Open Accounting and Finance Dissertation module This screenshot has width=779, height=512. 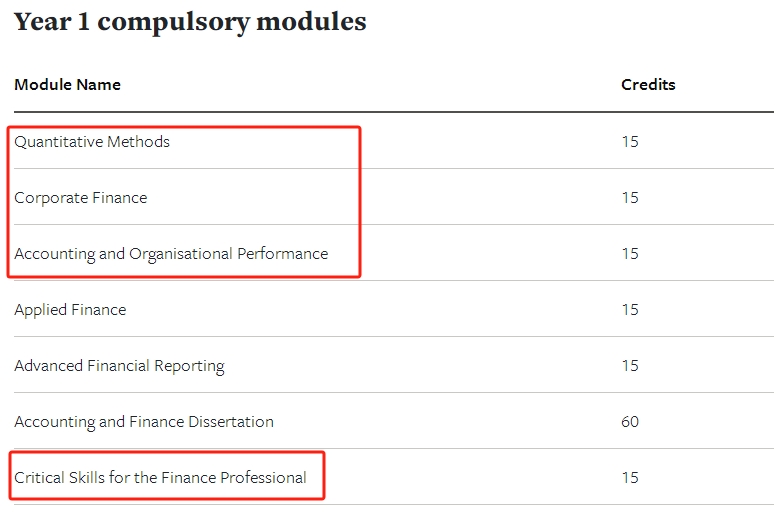point(144,422)
